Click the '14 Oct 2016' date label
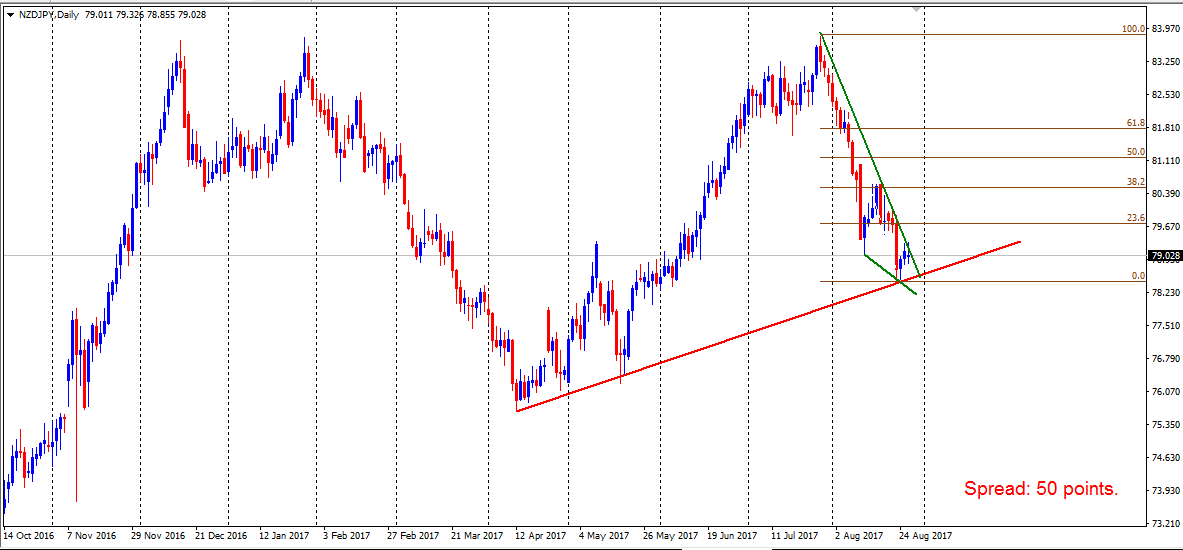 click(28, 536)
